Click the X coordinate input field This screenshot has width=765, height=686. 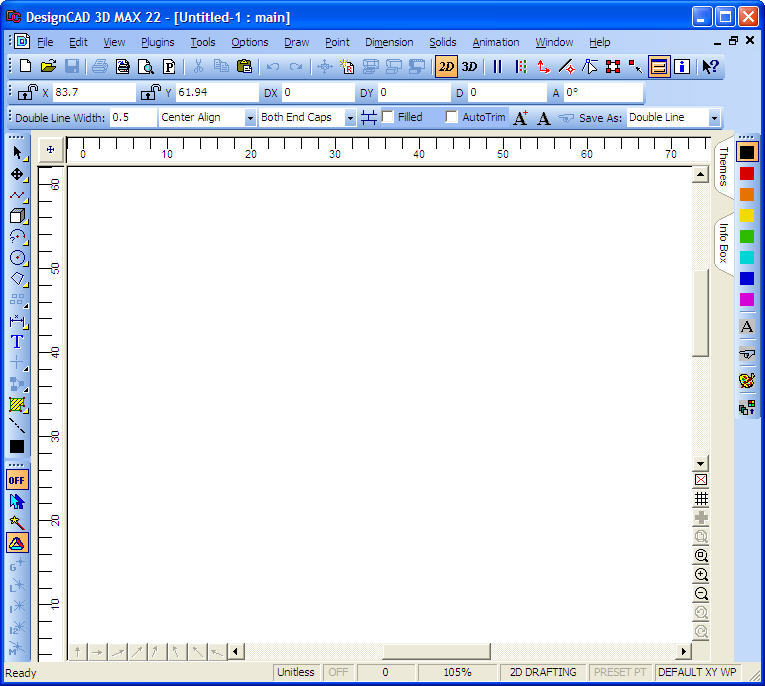(94, 92)
